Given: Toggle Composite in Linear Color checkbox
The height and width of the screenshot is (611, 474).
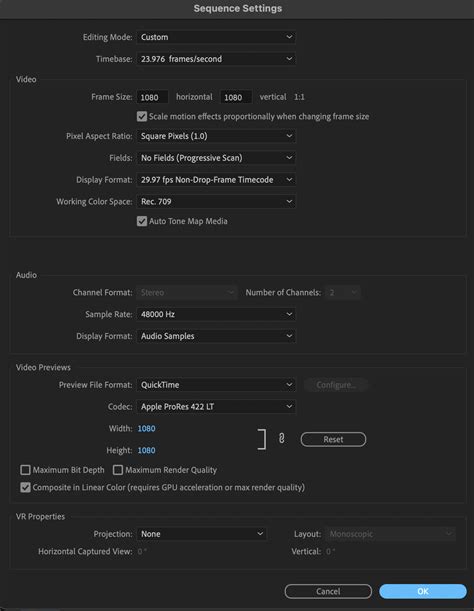Looking at the screenshot, I should 25,487.
